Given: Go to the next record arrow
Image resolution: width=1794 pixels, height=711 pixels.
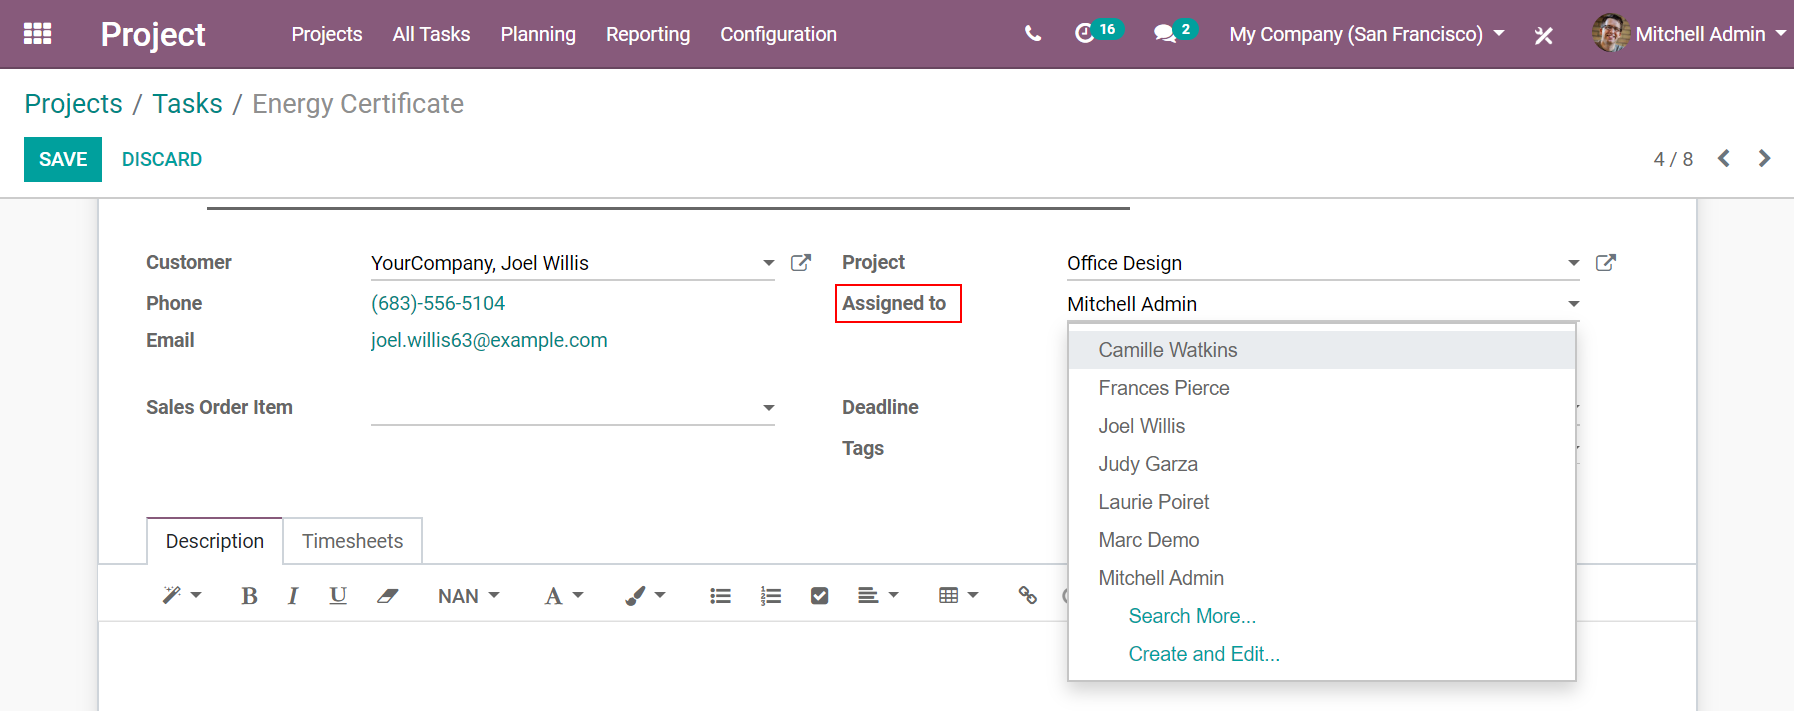Looking at the screenshot, I should pyautogui.click(x=1764, y=159).
